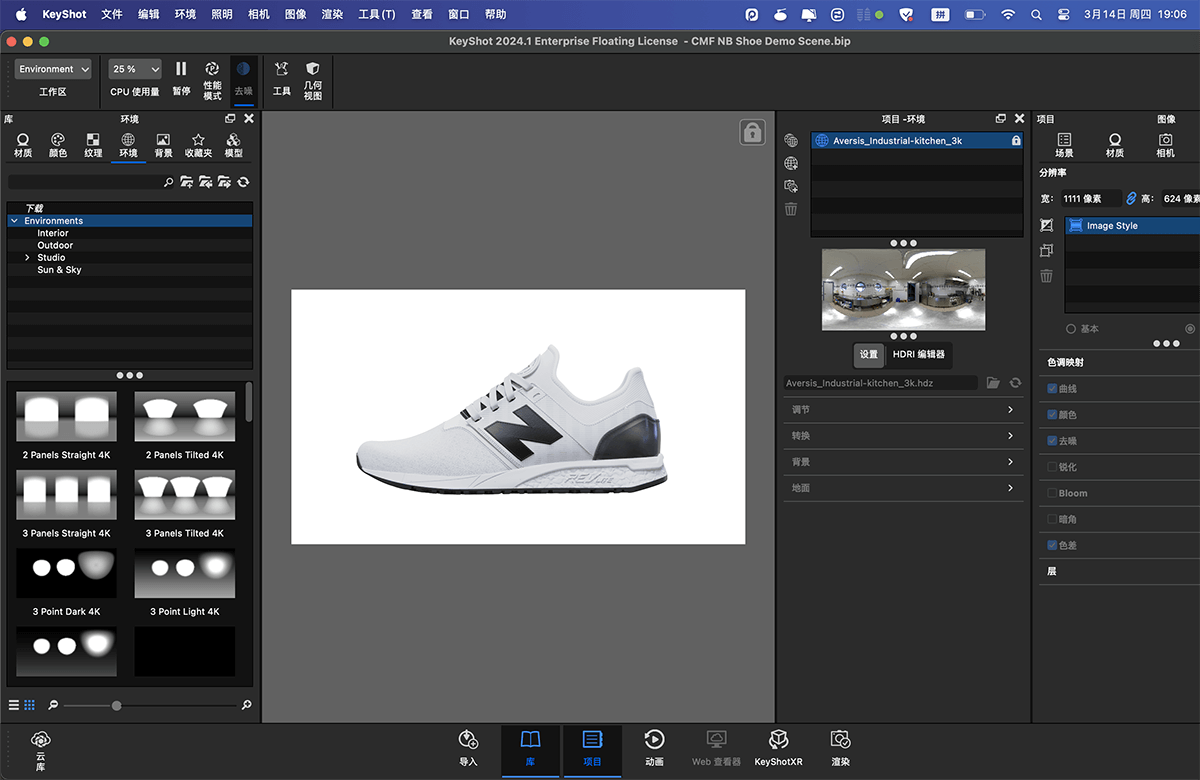Expand the 背景 (background) section
Image resolution: width=1200 pixels, height=780 pixels.
[x=903, y=462]
